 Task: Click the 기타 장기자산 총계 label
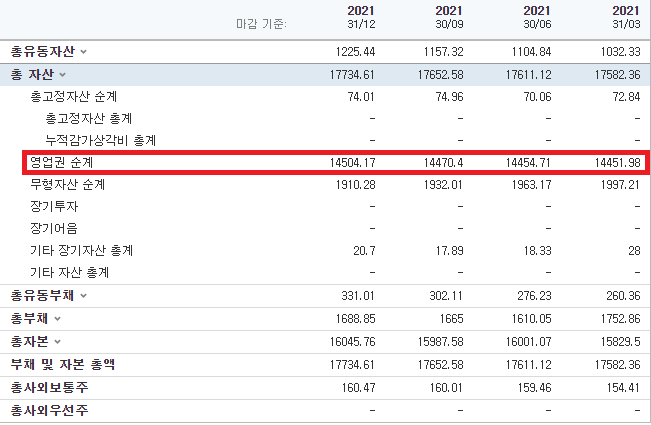81,250
